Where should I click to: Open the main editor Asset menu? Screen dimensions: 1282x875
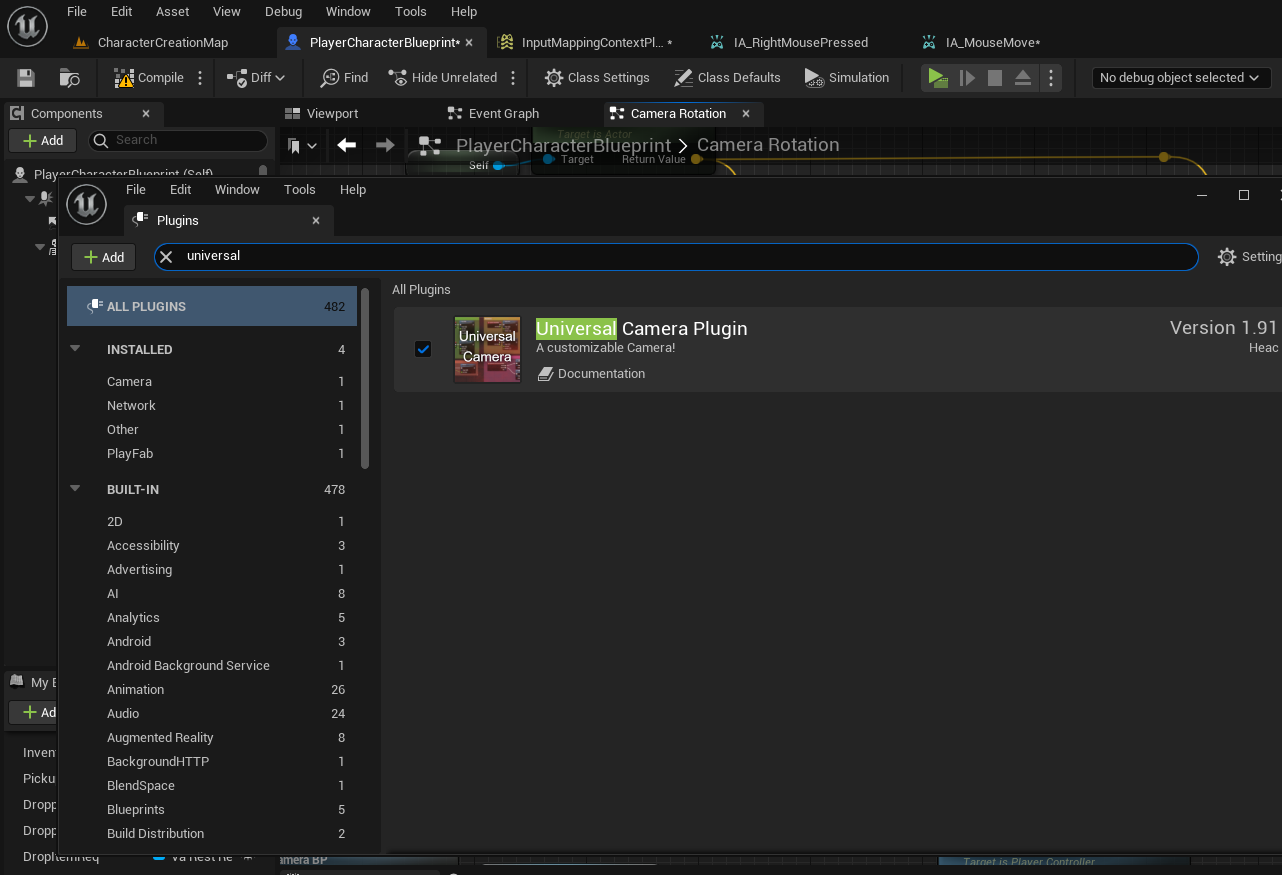(173, 11)
